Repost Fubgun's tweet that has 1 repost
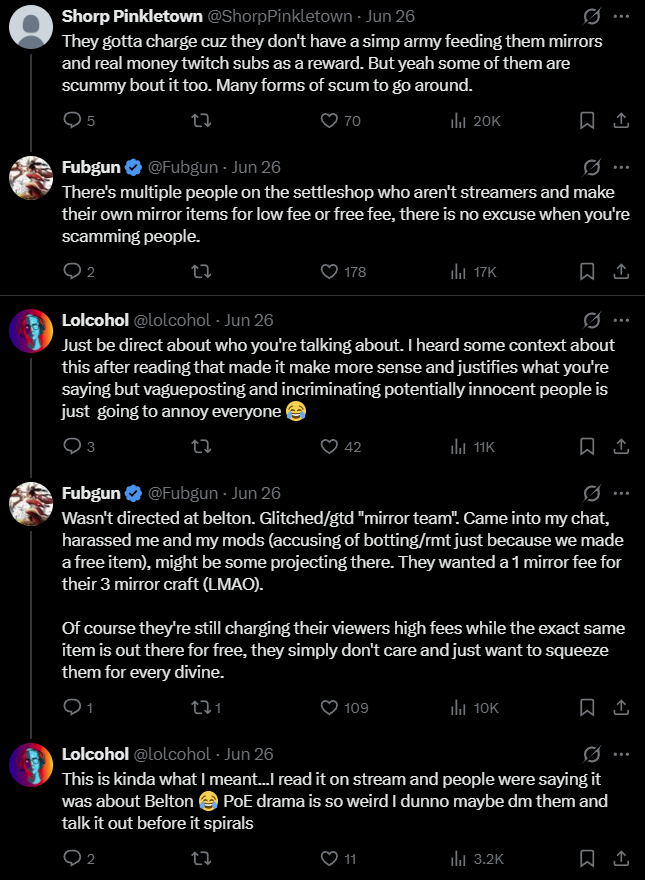Image resolution: width=645 pixels, height=880 pixels. [x=206, y=708]
